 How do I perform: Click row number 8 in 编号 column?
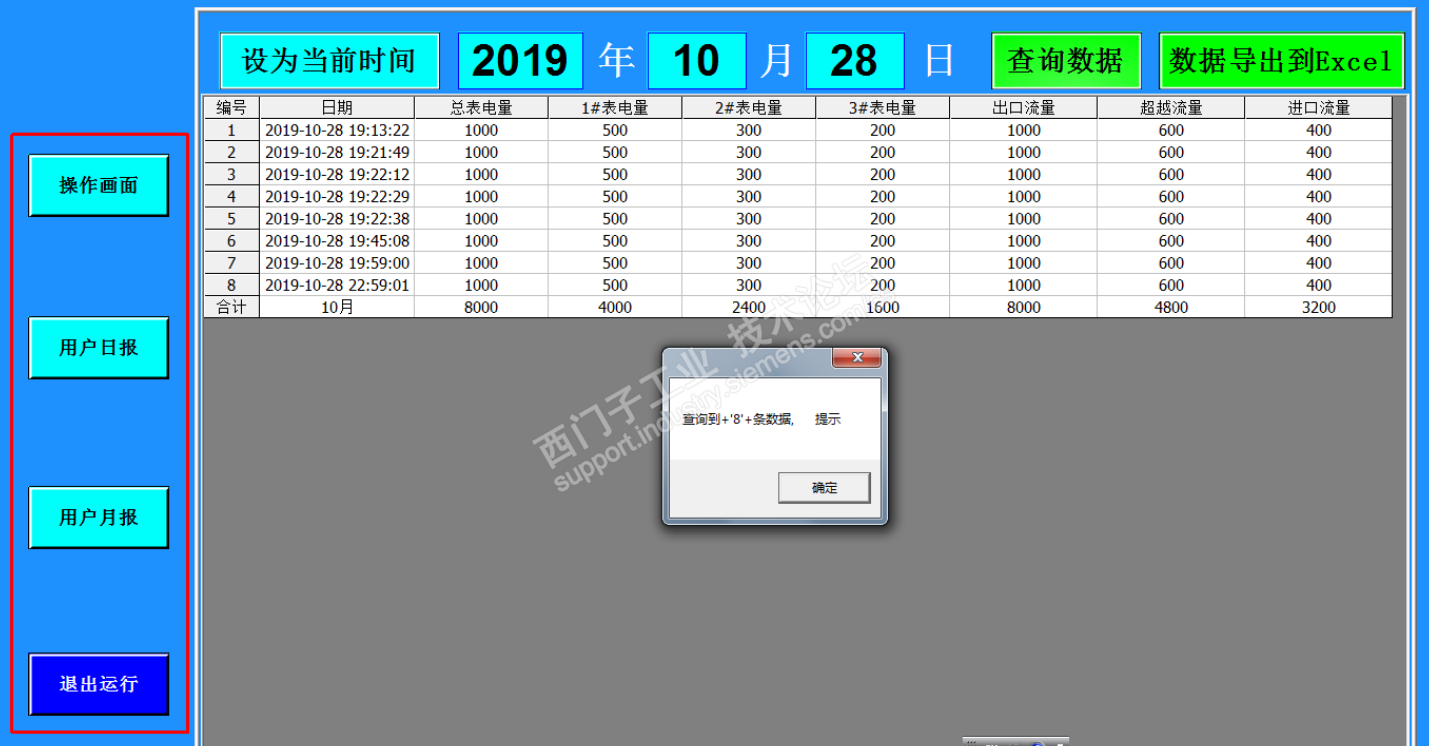click(x=232, y=284)
